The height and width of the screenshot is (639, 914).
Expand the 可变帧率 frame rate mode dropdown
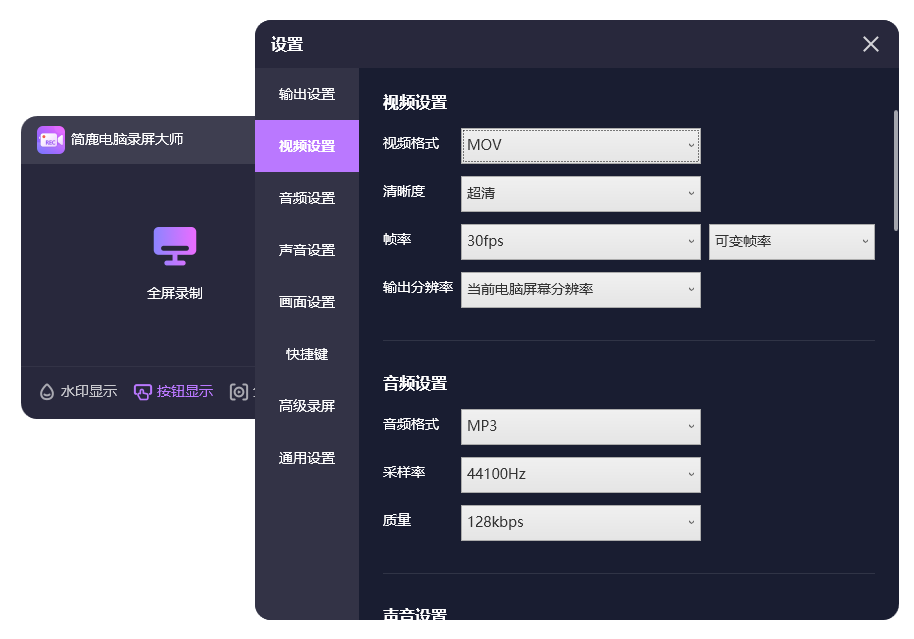click(791, 241)
